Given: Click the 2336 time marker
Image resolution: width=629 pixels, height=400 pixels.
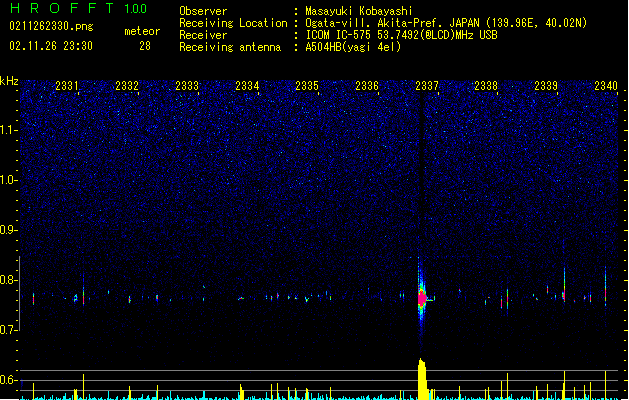Looking at the screenshot, I should [x=367, y=86].
